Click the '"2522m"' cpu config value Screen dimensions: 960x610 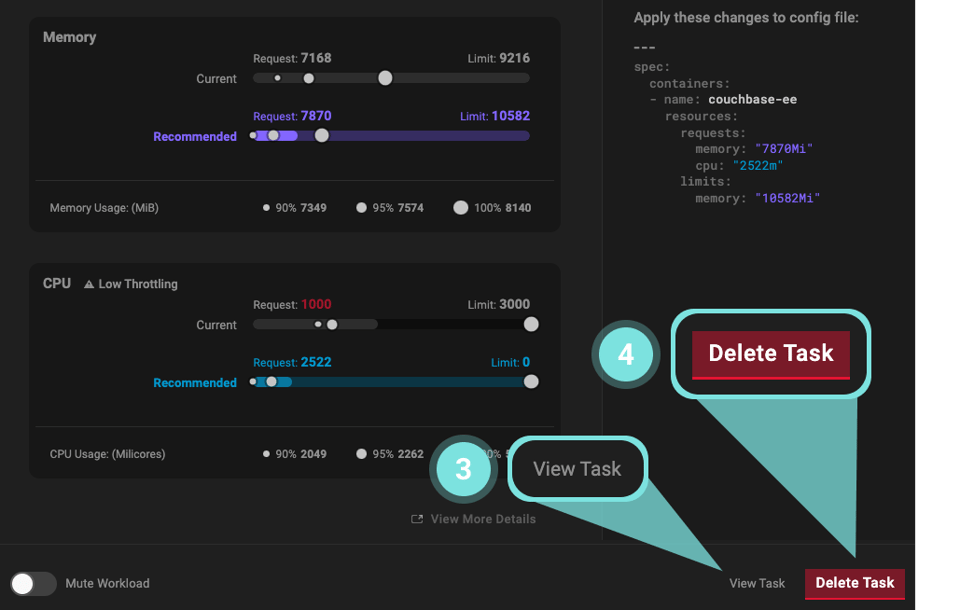(x=758, y=165)
